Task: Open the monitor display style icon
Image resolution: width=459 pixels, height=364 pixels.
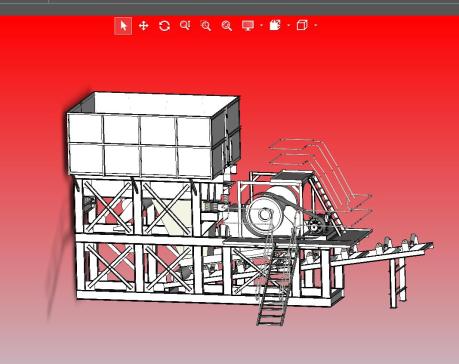Action: click(248, 26)
